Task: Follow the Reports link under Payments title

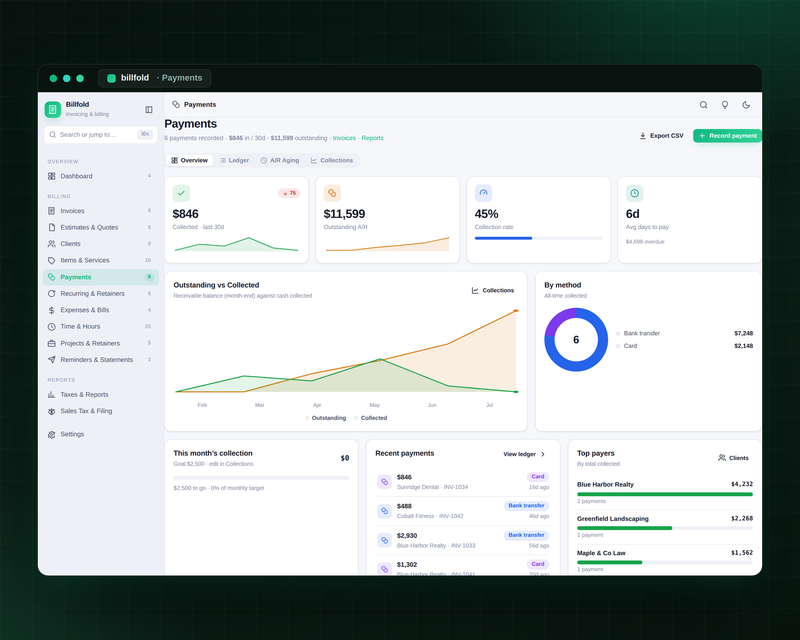Action: [372, 138]
